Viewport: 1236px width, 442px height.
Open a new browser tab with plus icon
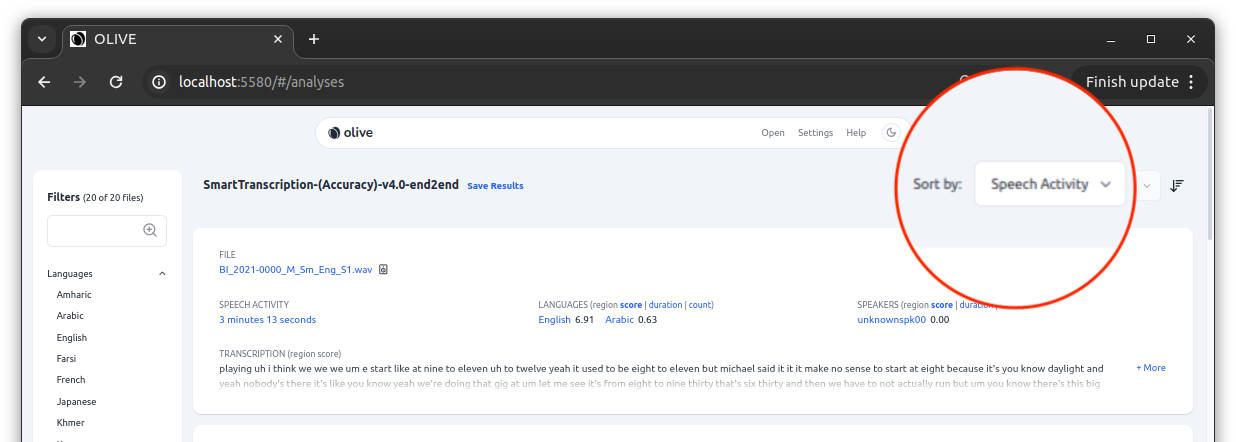coord(314,39)
